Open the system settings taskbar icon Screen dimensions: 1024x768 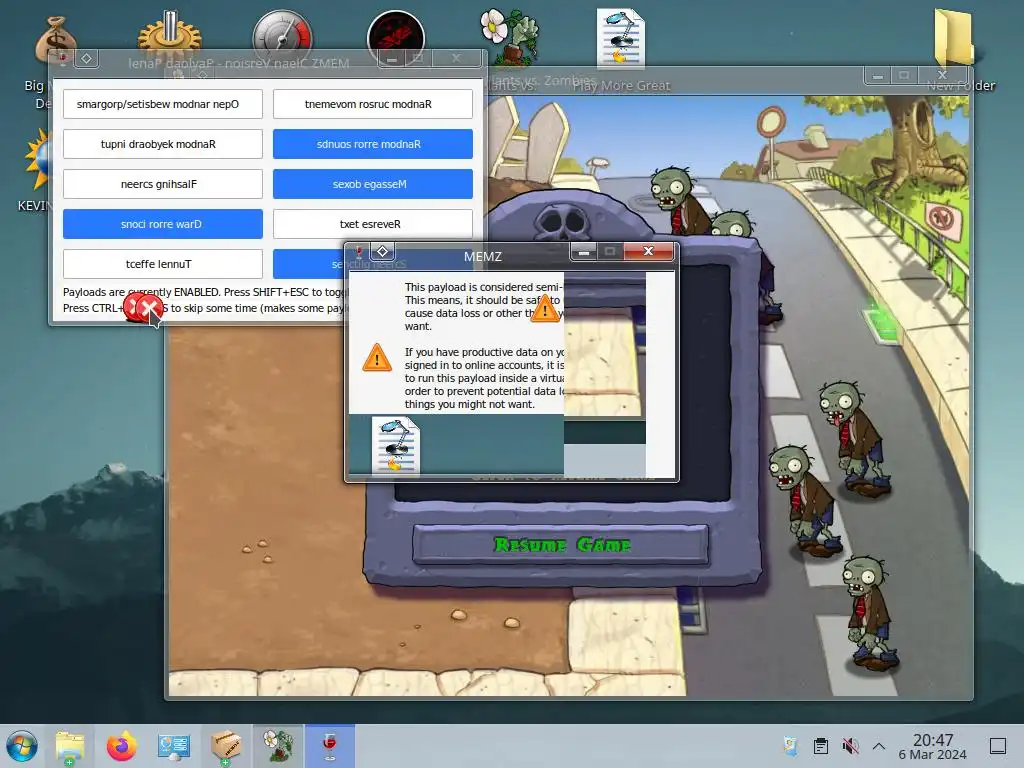(174, 746)
